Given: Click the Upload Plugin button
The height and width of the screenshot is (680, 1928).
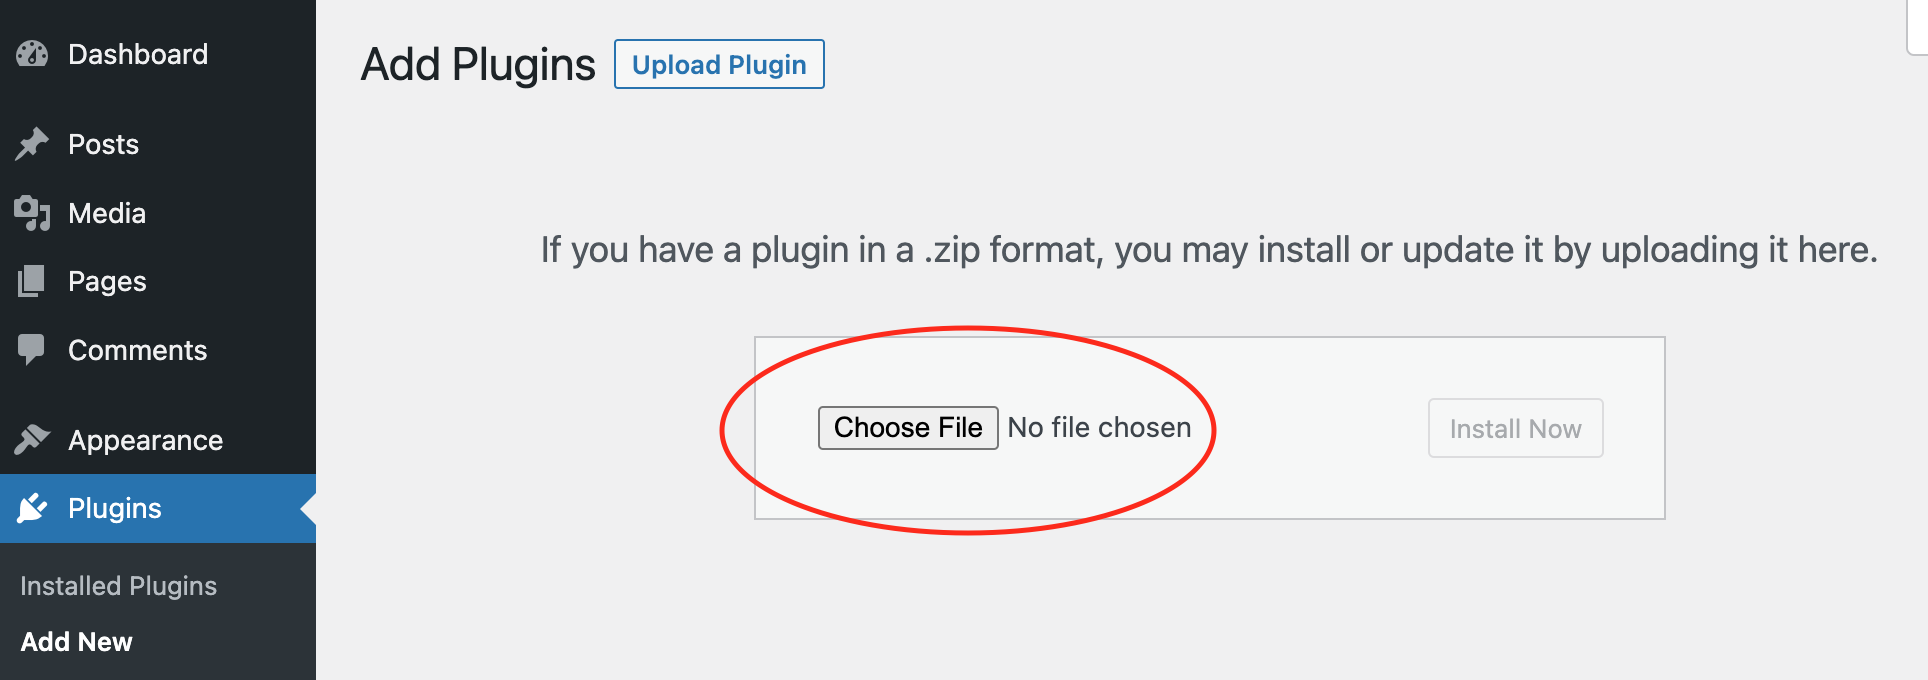Looking at the screenshot, I should 718,64.
